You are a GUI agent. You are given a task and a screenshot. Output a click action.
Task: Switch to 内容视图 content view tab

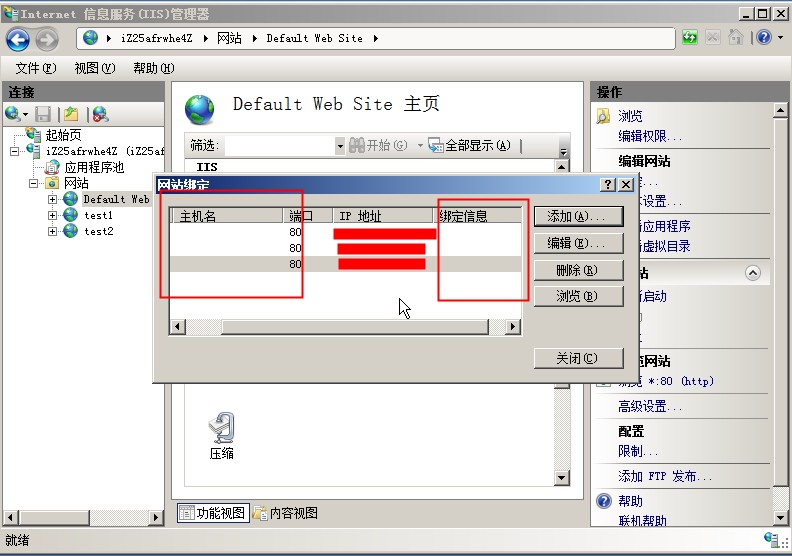point(286,513)
